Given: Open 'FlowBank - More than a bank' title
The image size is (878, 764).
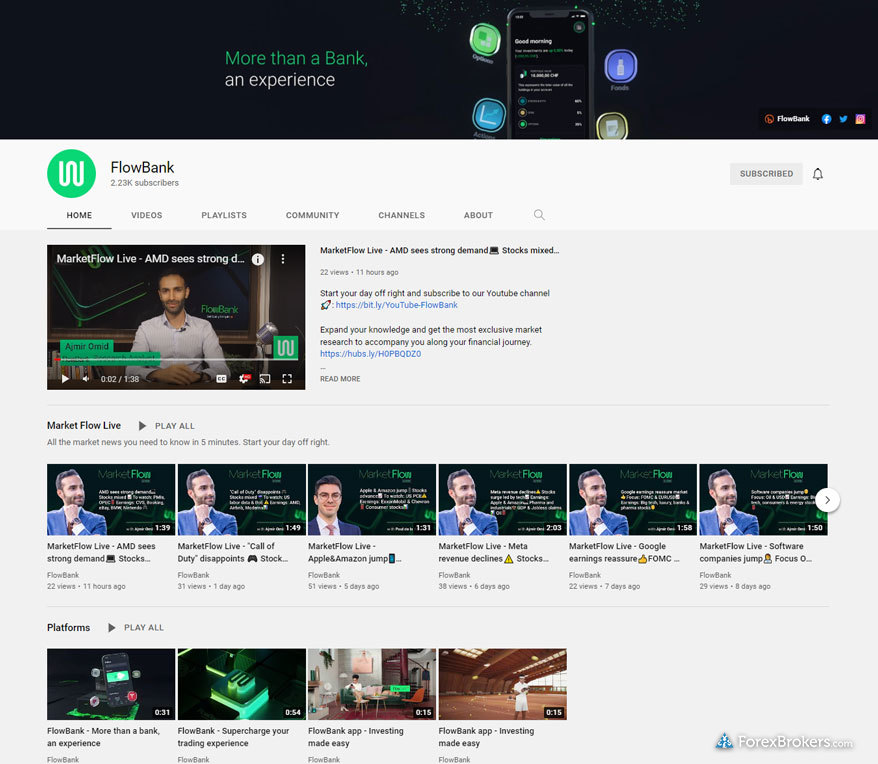Looking at the screenshot, I should (x=104, y=737).
